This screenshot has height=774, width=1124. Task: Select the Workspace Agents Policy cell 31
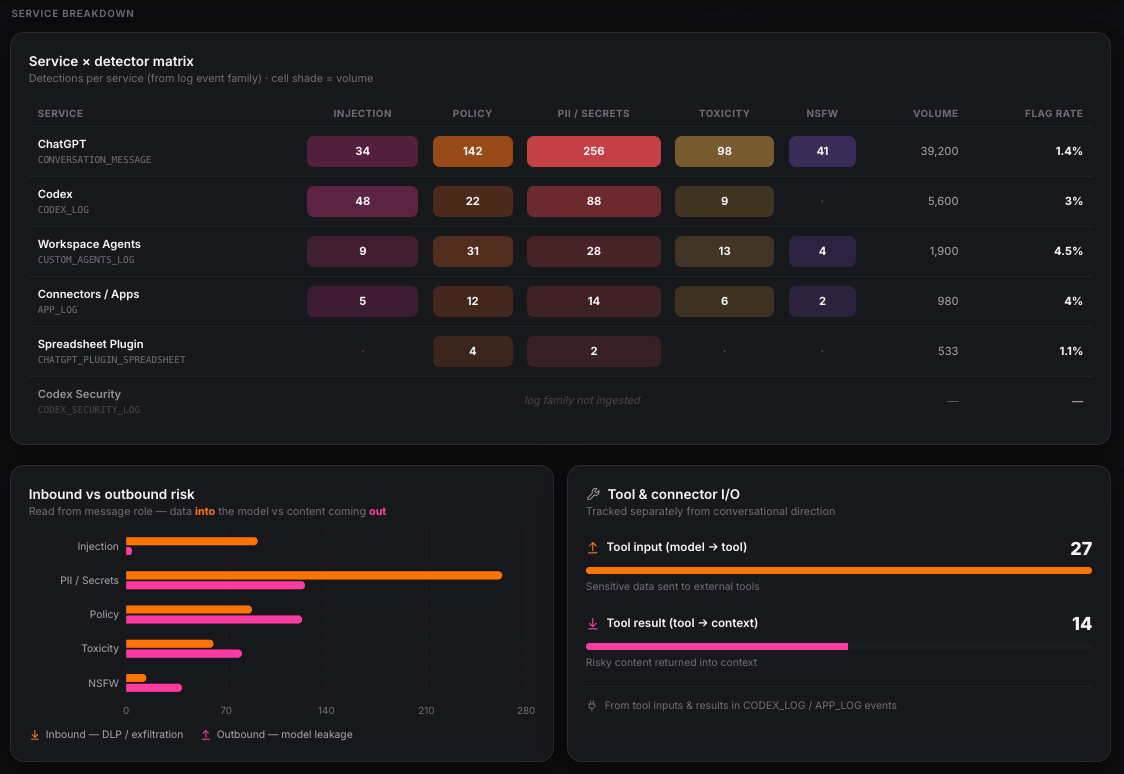(472, 252)
